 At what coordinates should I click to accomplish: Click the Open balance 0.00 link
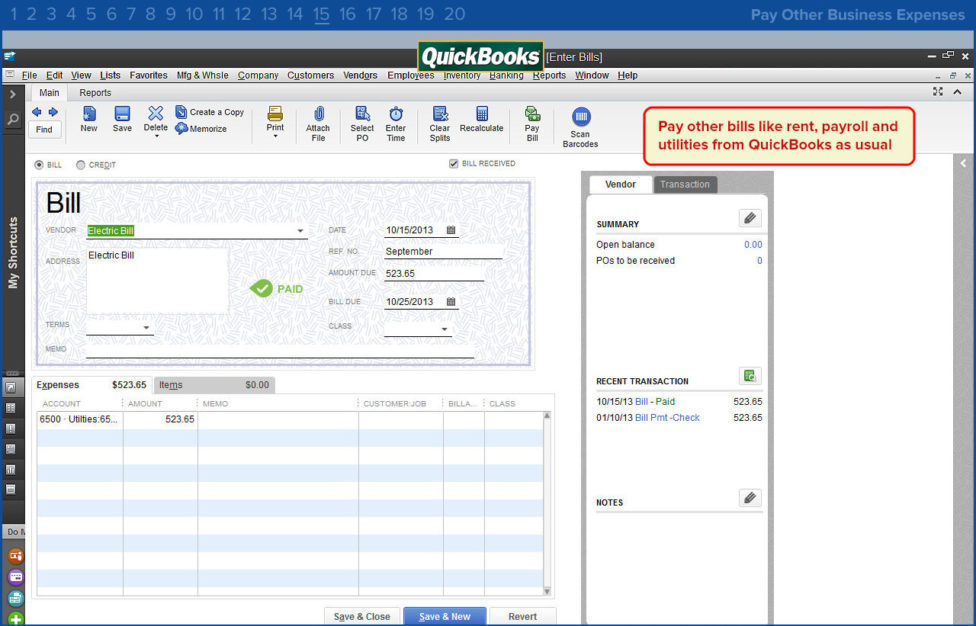click(753, 245)
